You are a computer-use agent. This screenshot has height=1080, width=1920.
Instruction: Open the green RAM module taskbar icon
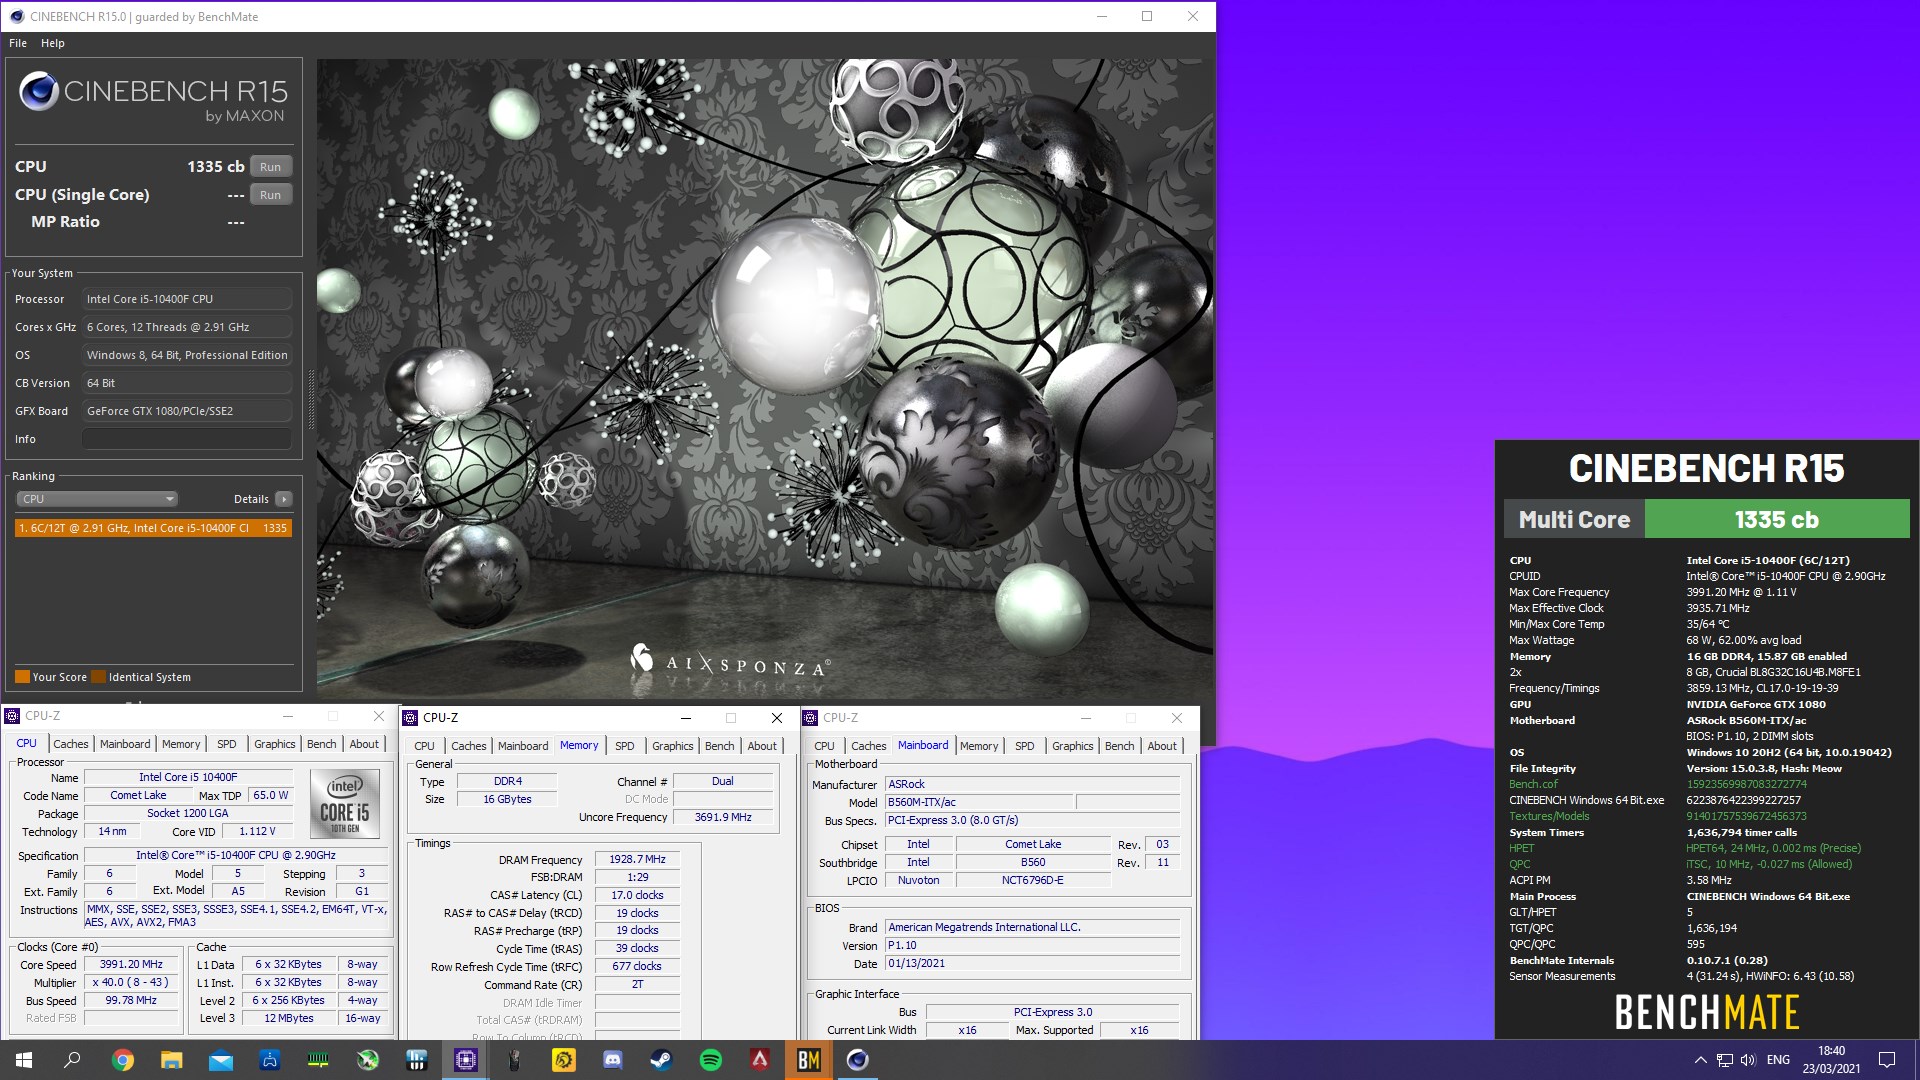[x=318, y=1060]
